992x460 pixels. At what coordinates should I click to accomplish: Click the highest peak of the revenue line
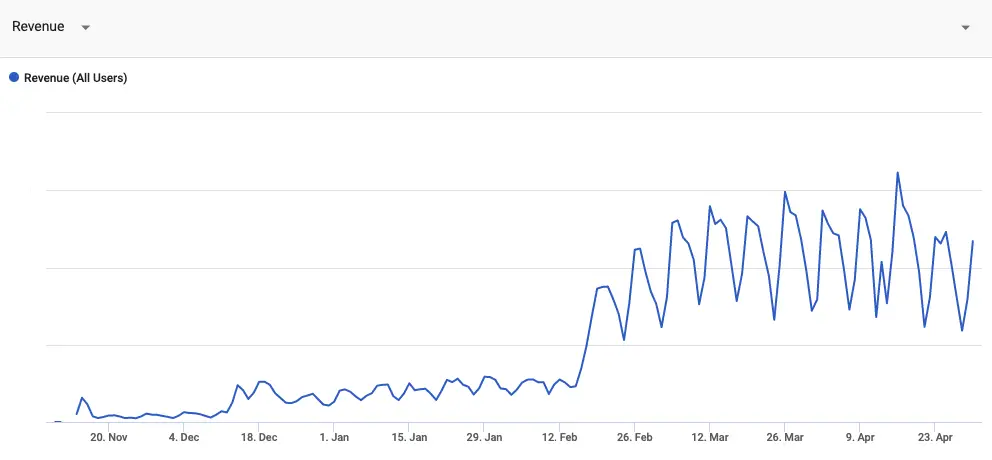coord(897,173)
